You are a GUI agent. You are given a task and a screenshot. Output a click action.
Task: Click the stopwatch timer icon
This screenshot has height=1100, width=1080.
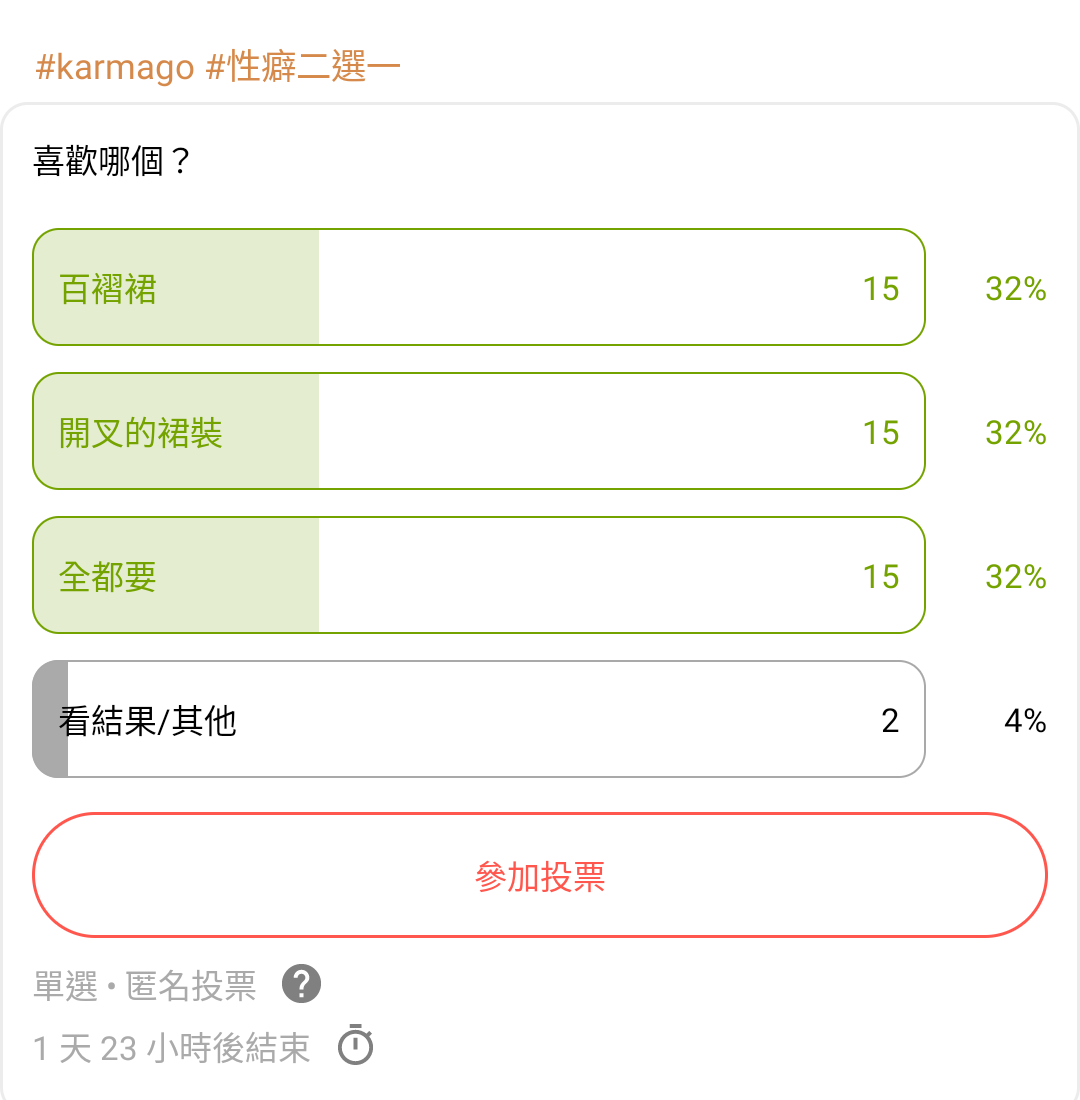tap(356, 1045)
